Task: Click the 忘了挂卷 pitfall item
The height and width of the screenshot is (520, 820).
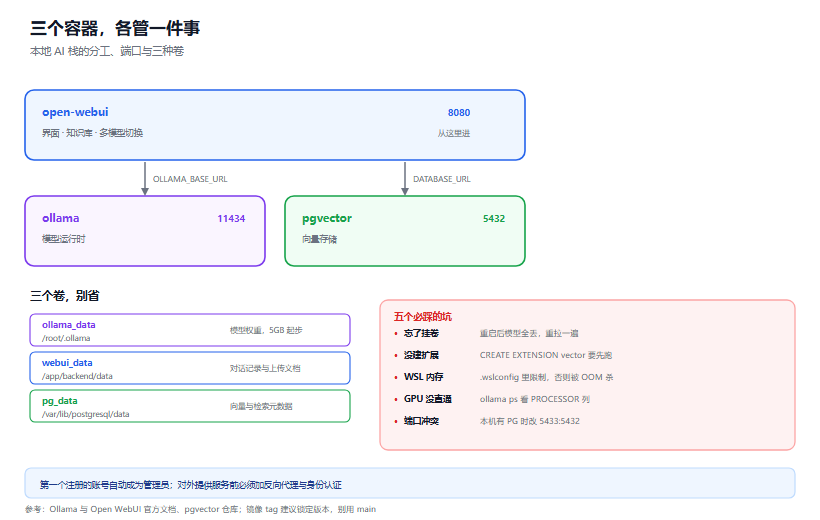Action: coord(421,334)
